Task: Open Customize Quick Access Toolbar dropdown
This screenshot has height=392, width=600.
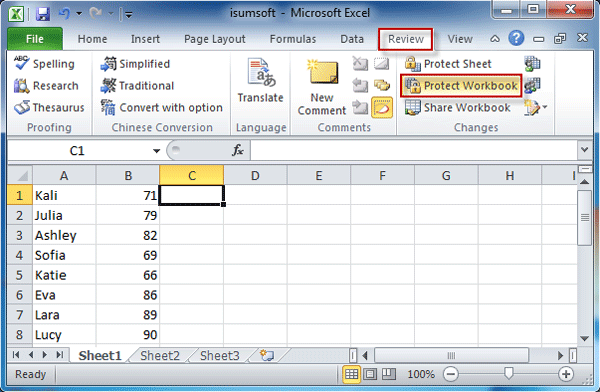Action: [129, 15]
